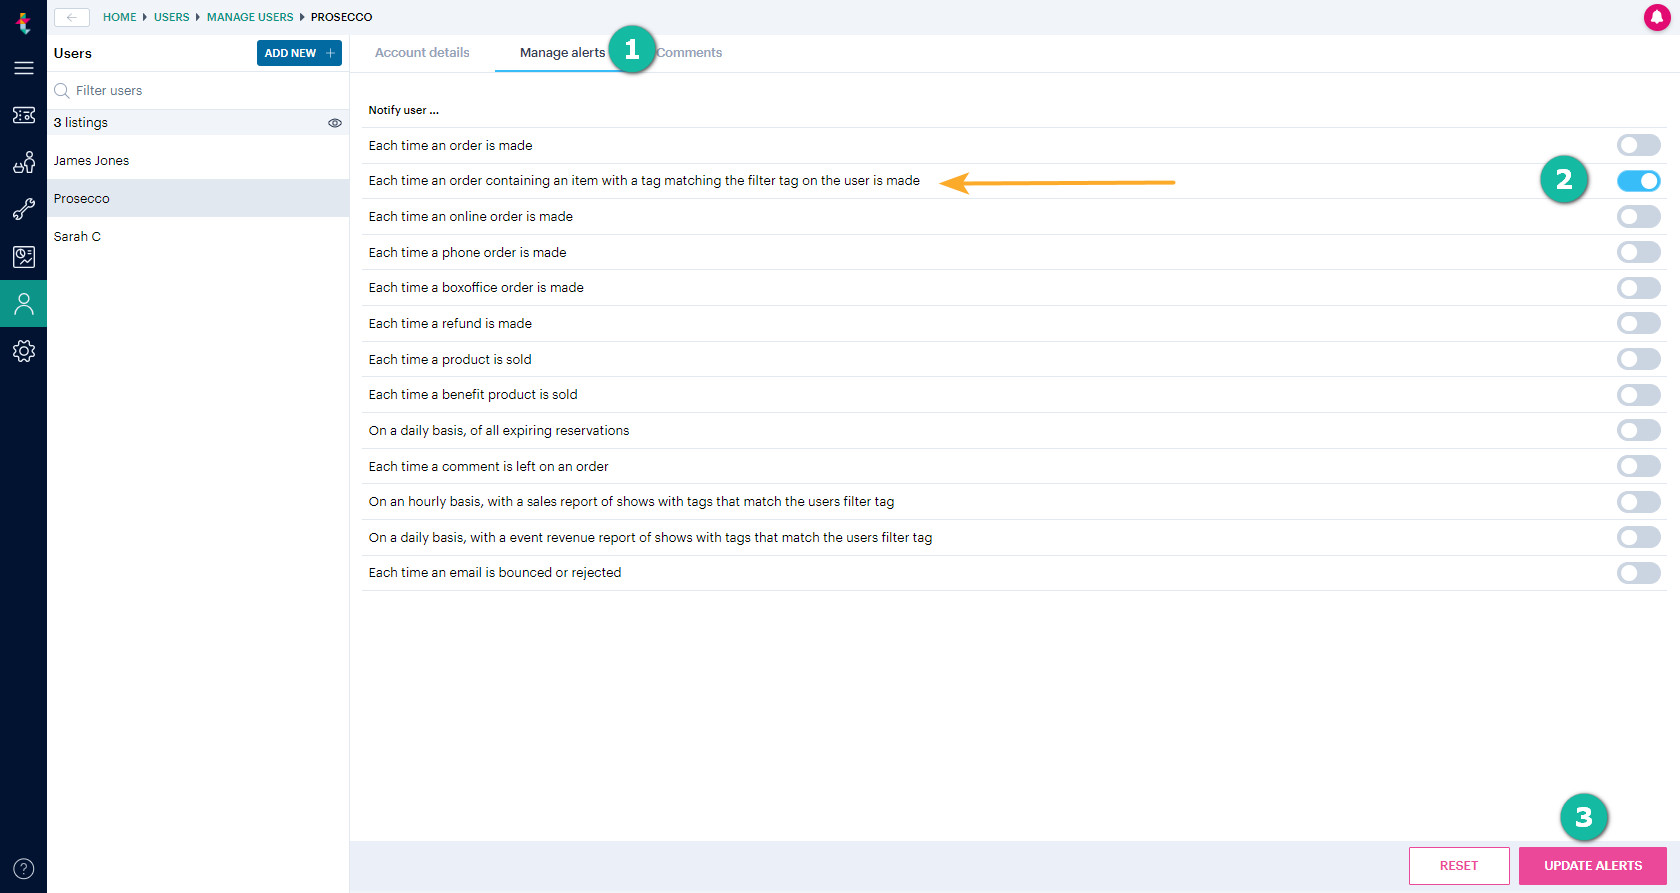Open the notifications bell icon
Image resolution: width=1680 pixels, height=893 pixels.
(1657, 17)
